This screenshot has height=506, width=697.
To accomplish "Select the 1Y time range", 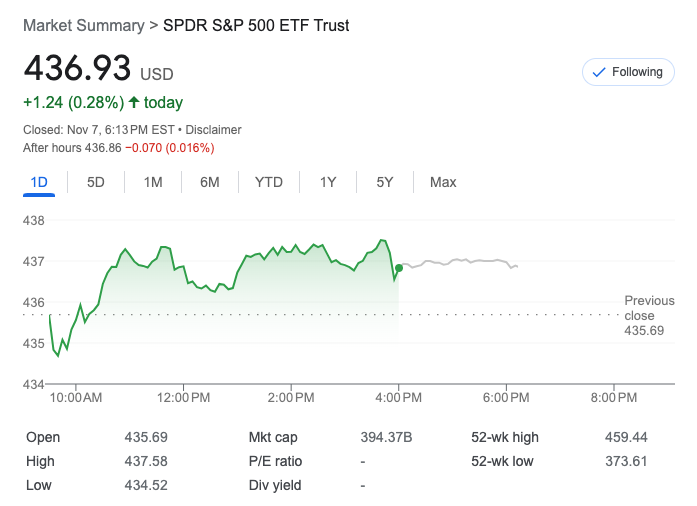I will tap(328, 182).
